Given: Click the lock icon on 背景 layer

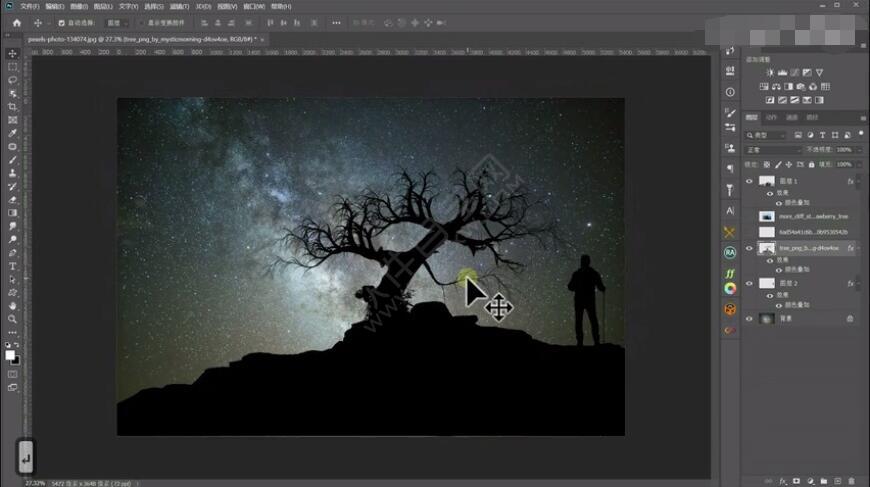Looking at the screenshot, I should [x=850, y=319].
